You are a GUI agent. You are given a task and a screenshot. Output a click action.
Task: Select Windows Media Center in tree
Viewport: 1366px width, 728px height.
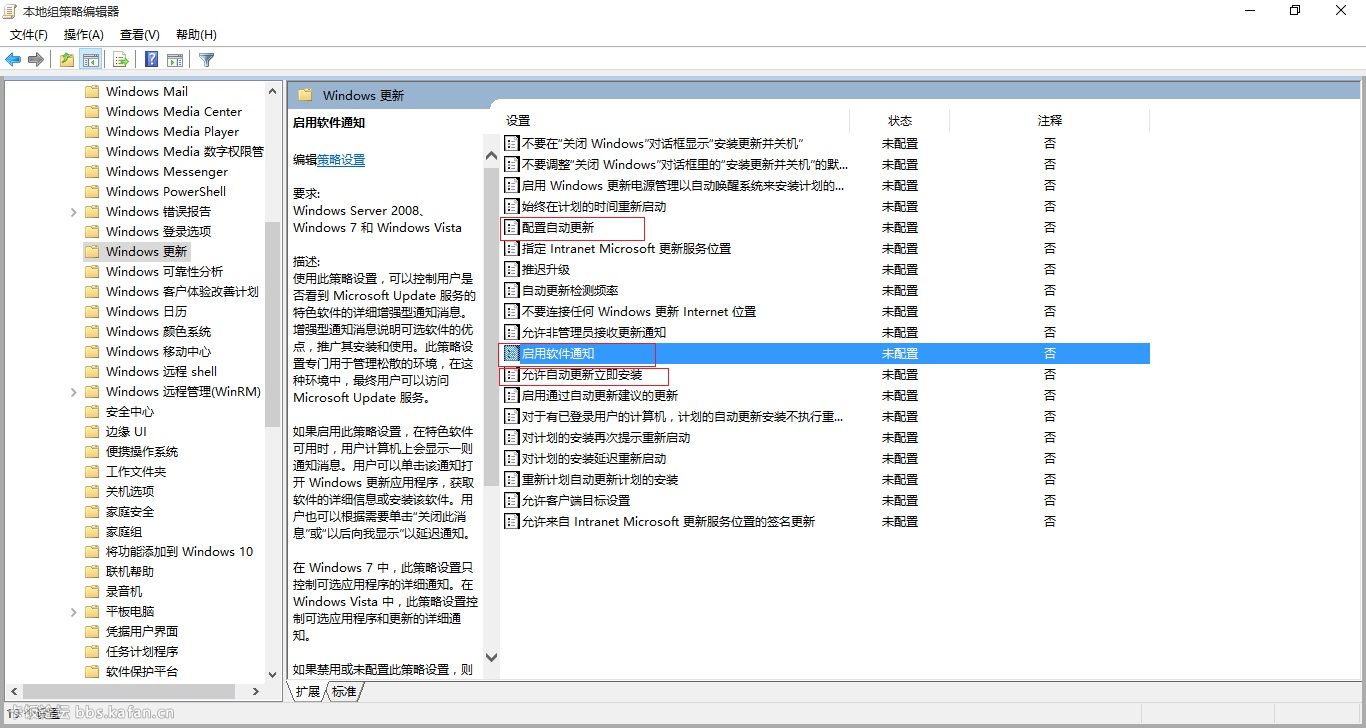point(174,111)
